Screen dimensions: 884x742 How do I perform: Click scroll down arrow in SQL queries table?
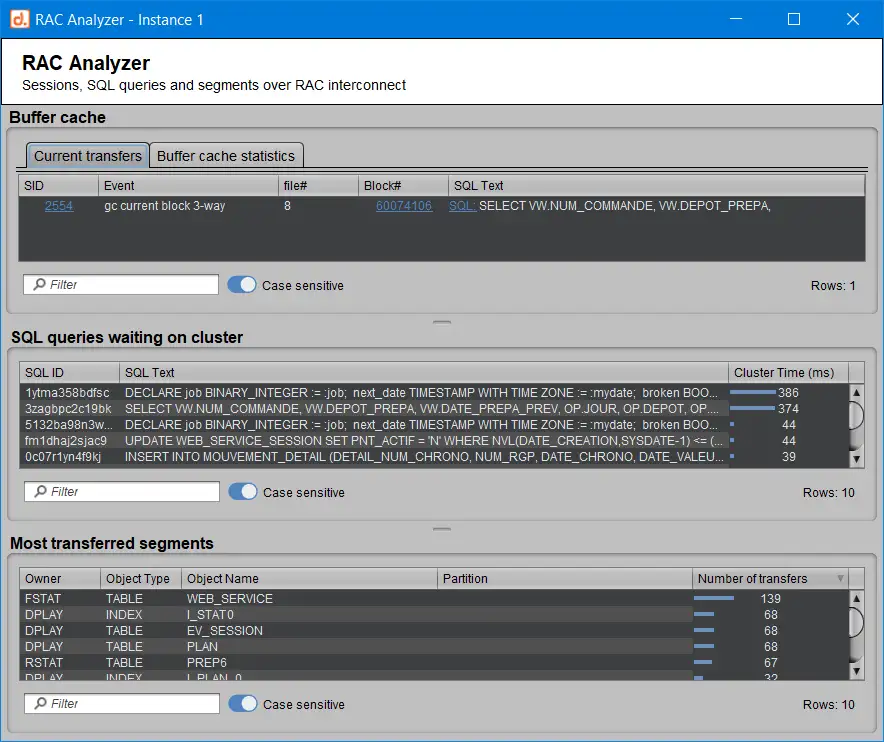tap(856, 460)
